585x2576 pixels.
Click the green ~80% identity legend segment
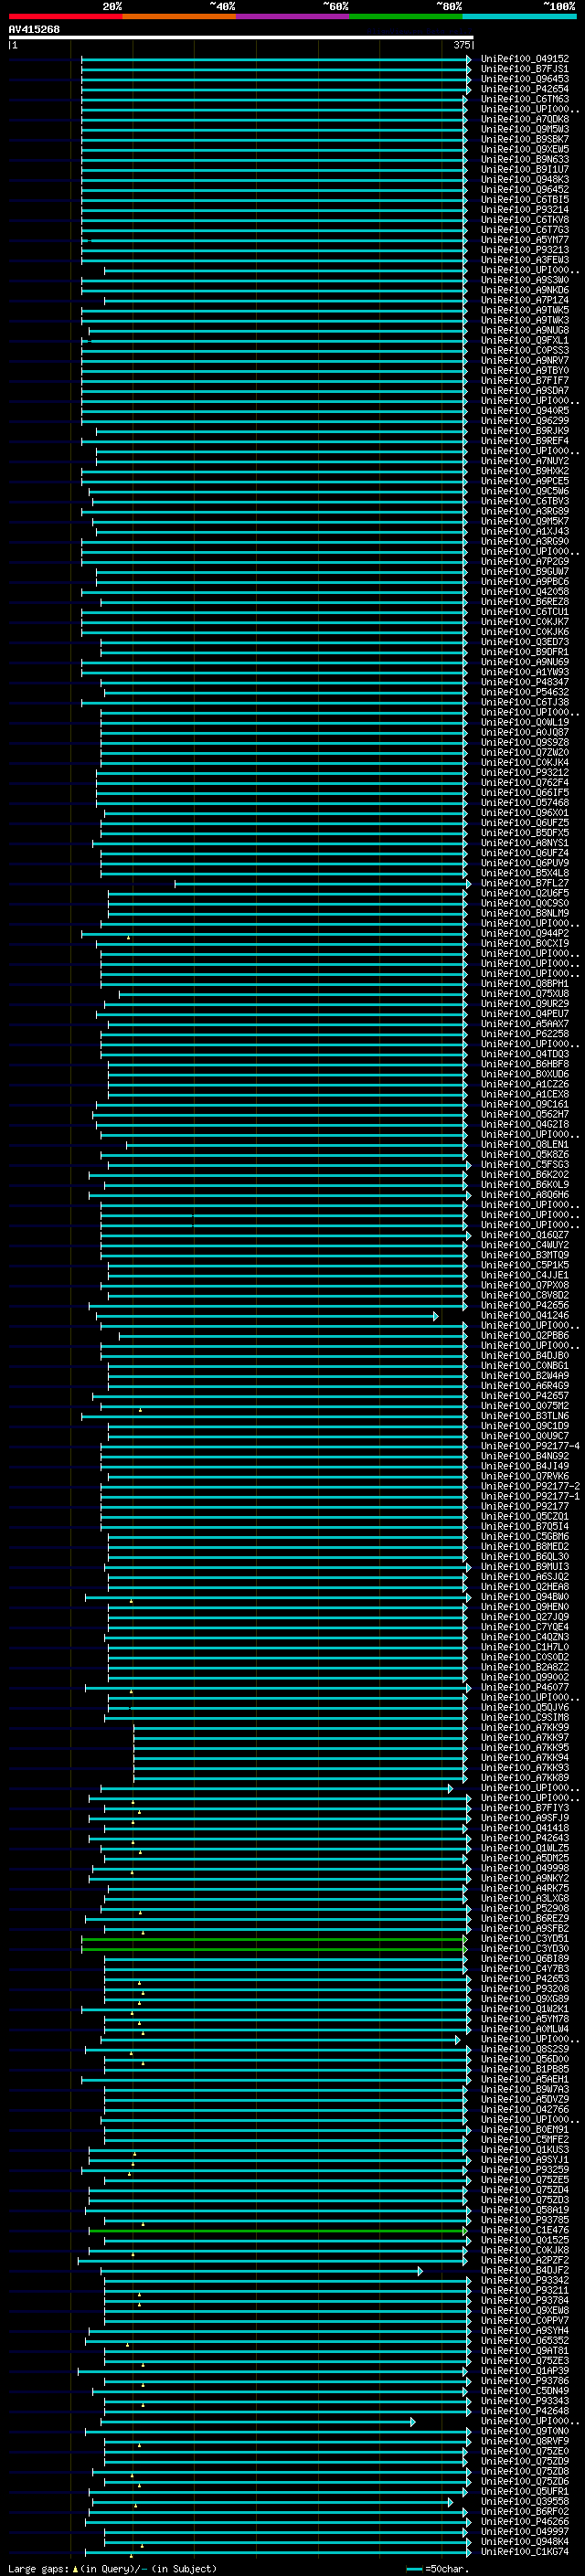point(405,16)
